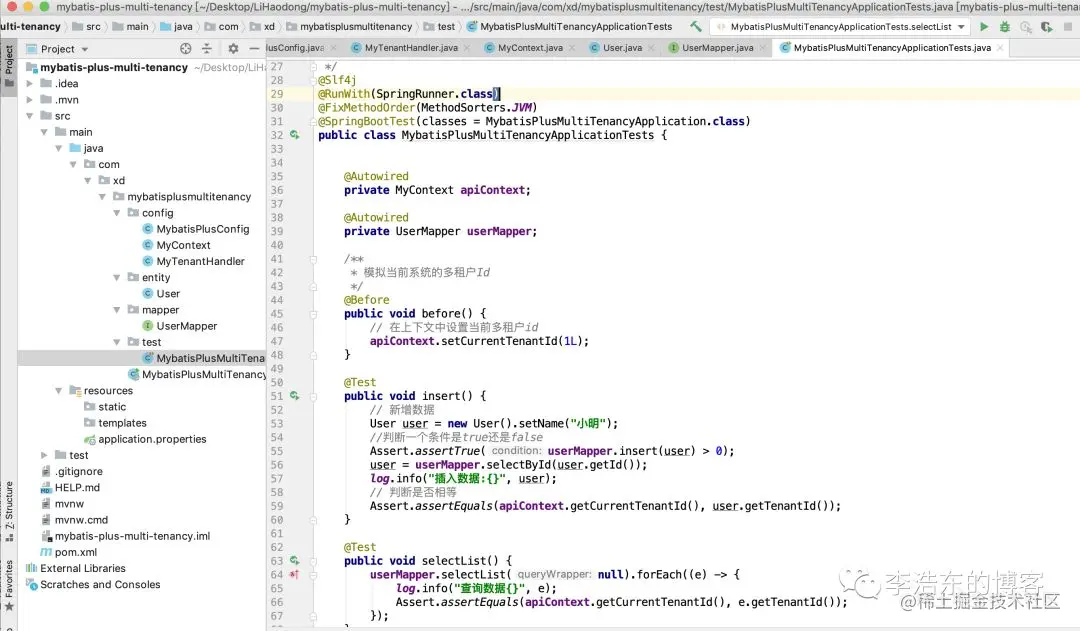
Task: Click line number 47 gutter to set breakpoint
Action: 277,342
